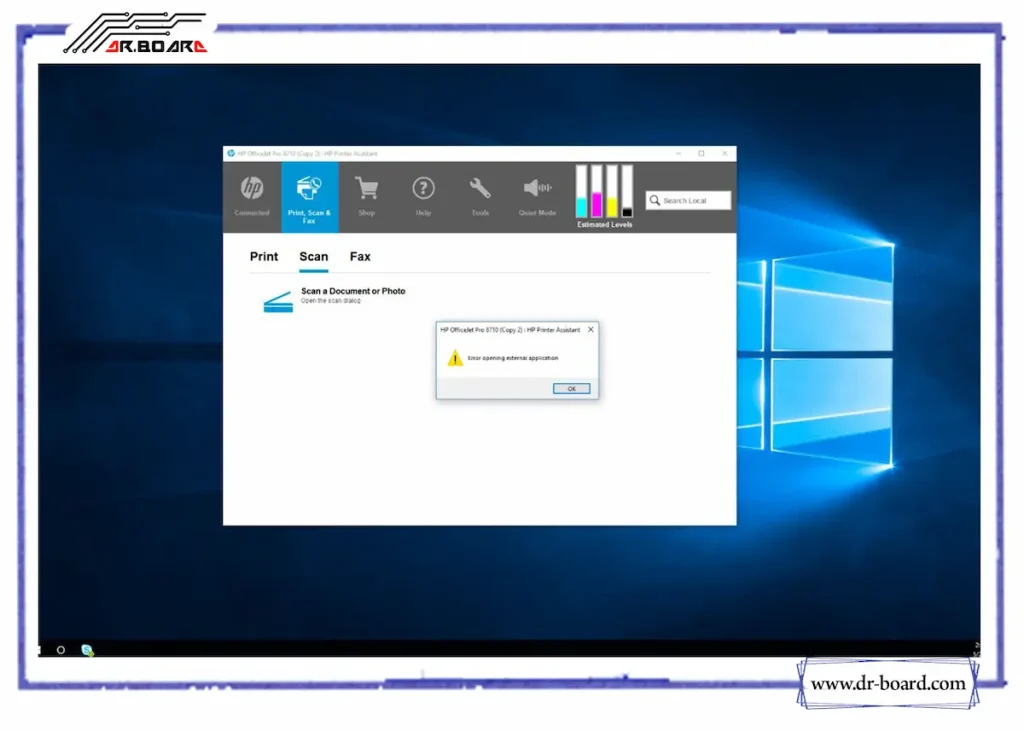Screen dimensions: 1024x731
Task: Click the search icon on the taskbar
Action: tap(62, 650)
